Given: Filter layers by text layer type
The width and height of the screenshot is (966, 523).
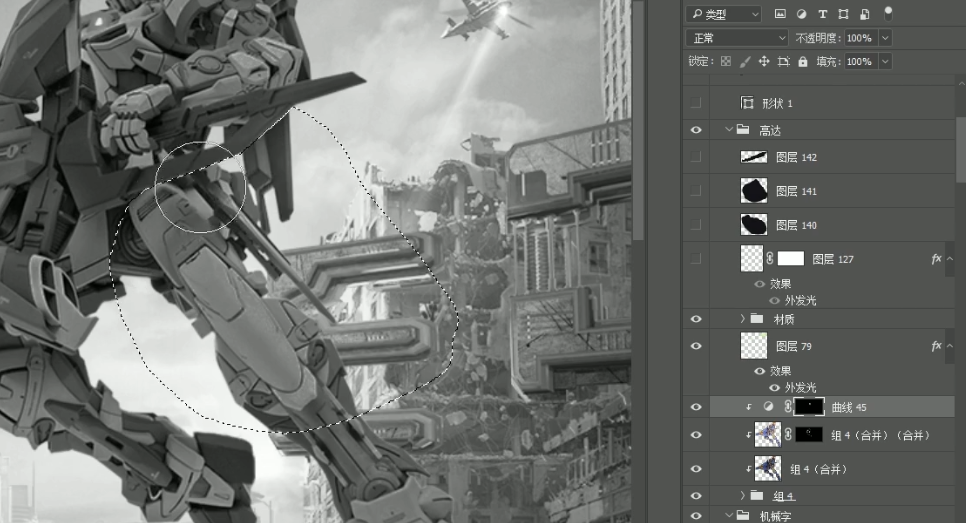Looking at the screenshot, I should coord(822,14).
